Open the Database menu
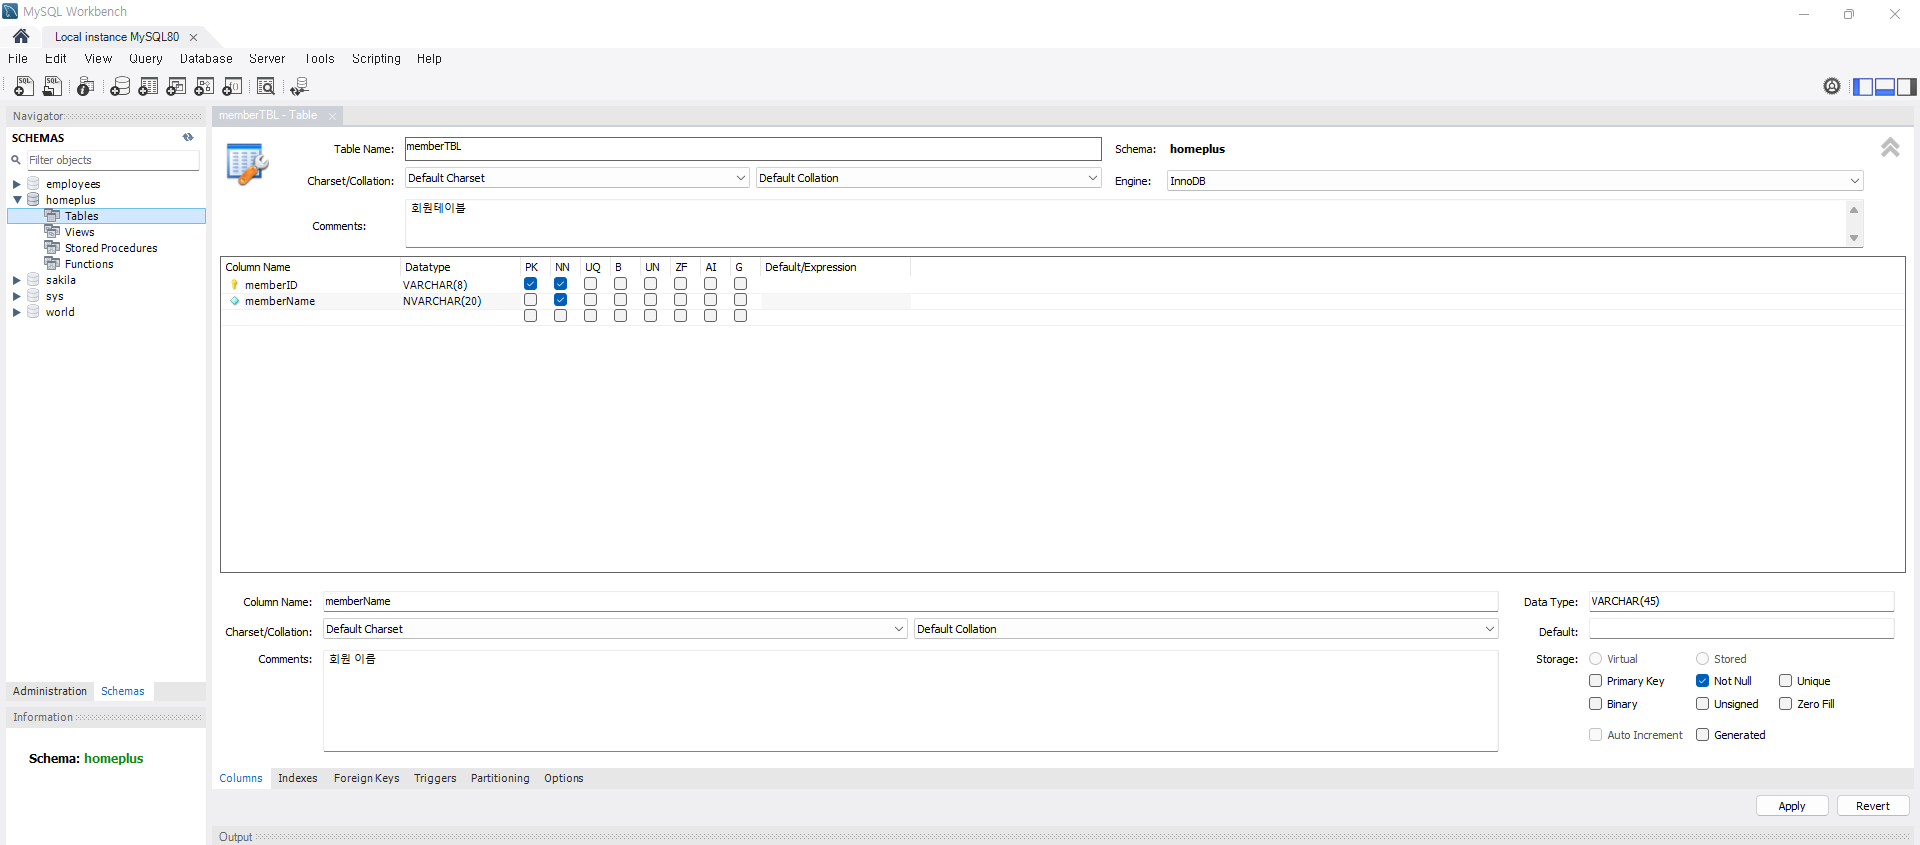Viewport: 1920px width, 845px height. [x=206, y=59]
